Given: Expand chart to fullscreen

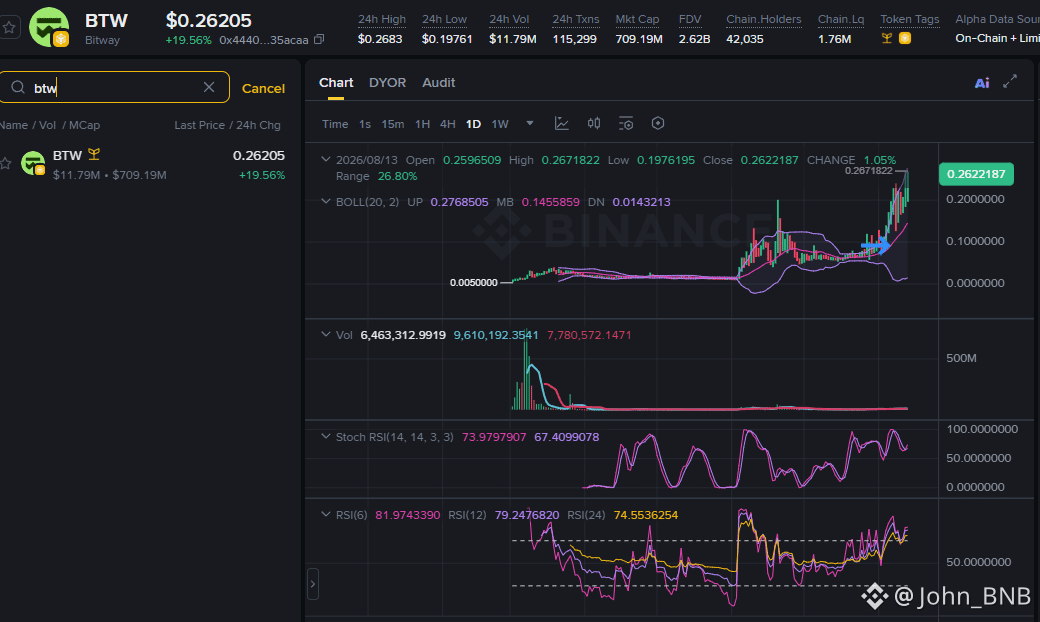Looking at the screenshot, I should point(1010,82).
